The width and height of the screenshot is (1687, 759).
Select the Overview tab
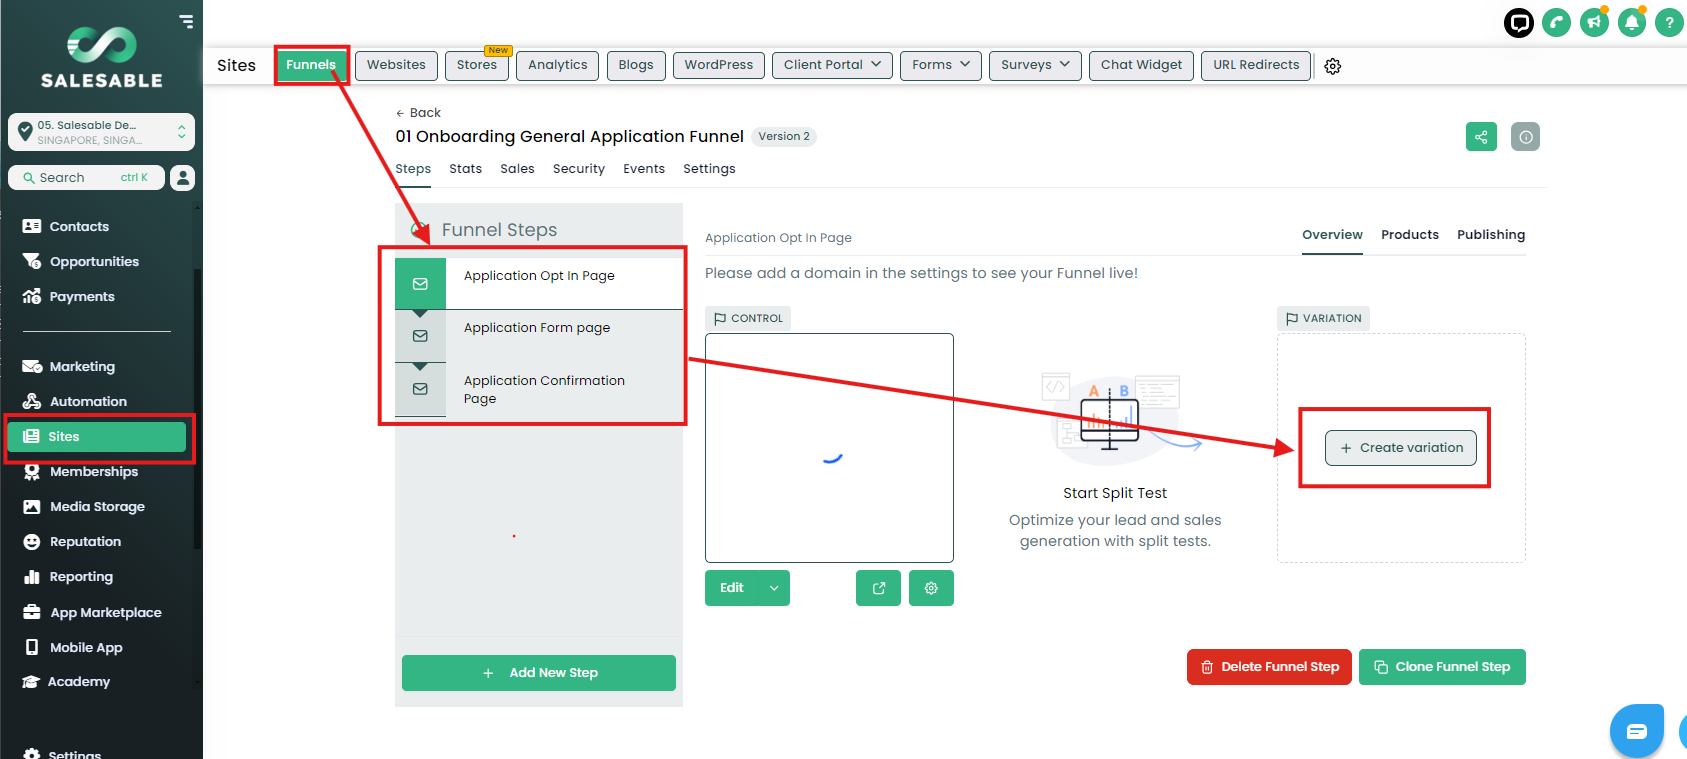click(1332, 235)
